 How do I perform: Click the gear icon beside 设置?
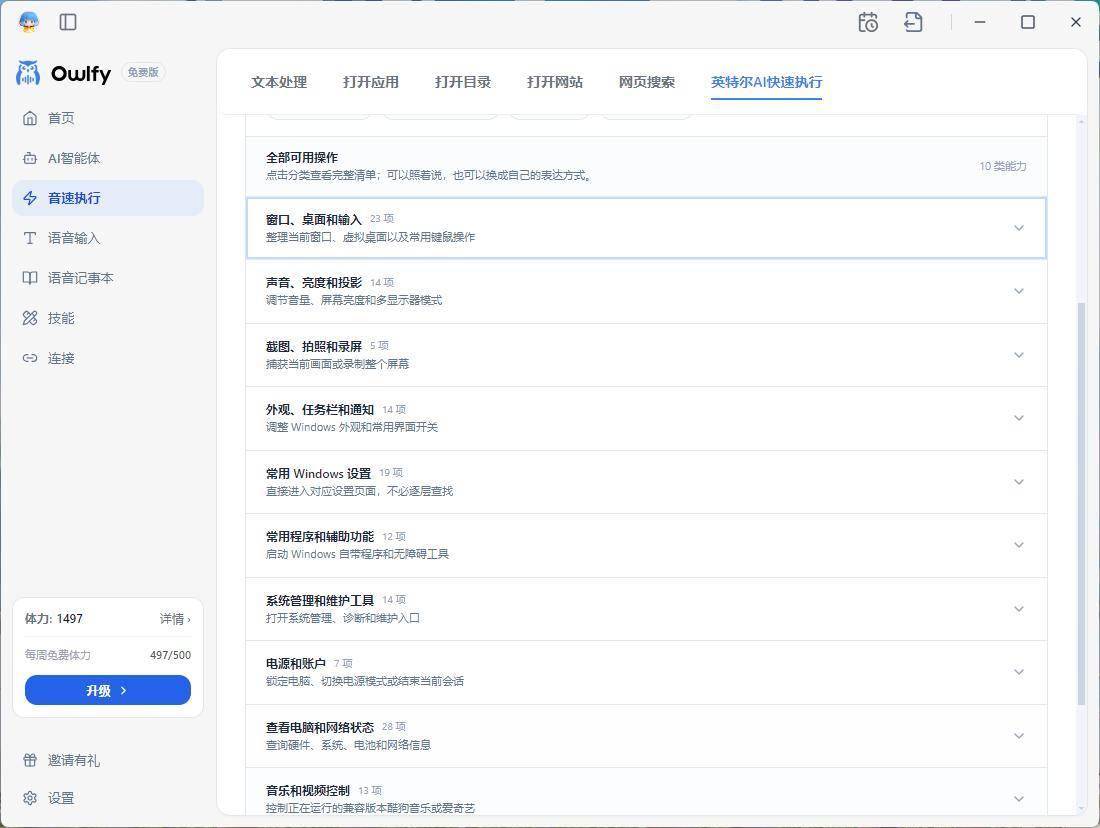point(29,798)
